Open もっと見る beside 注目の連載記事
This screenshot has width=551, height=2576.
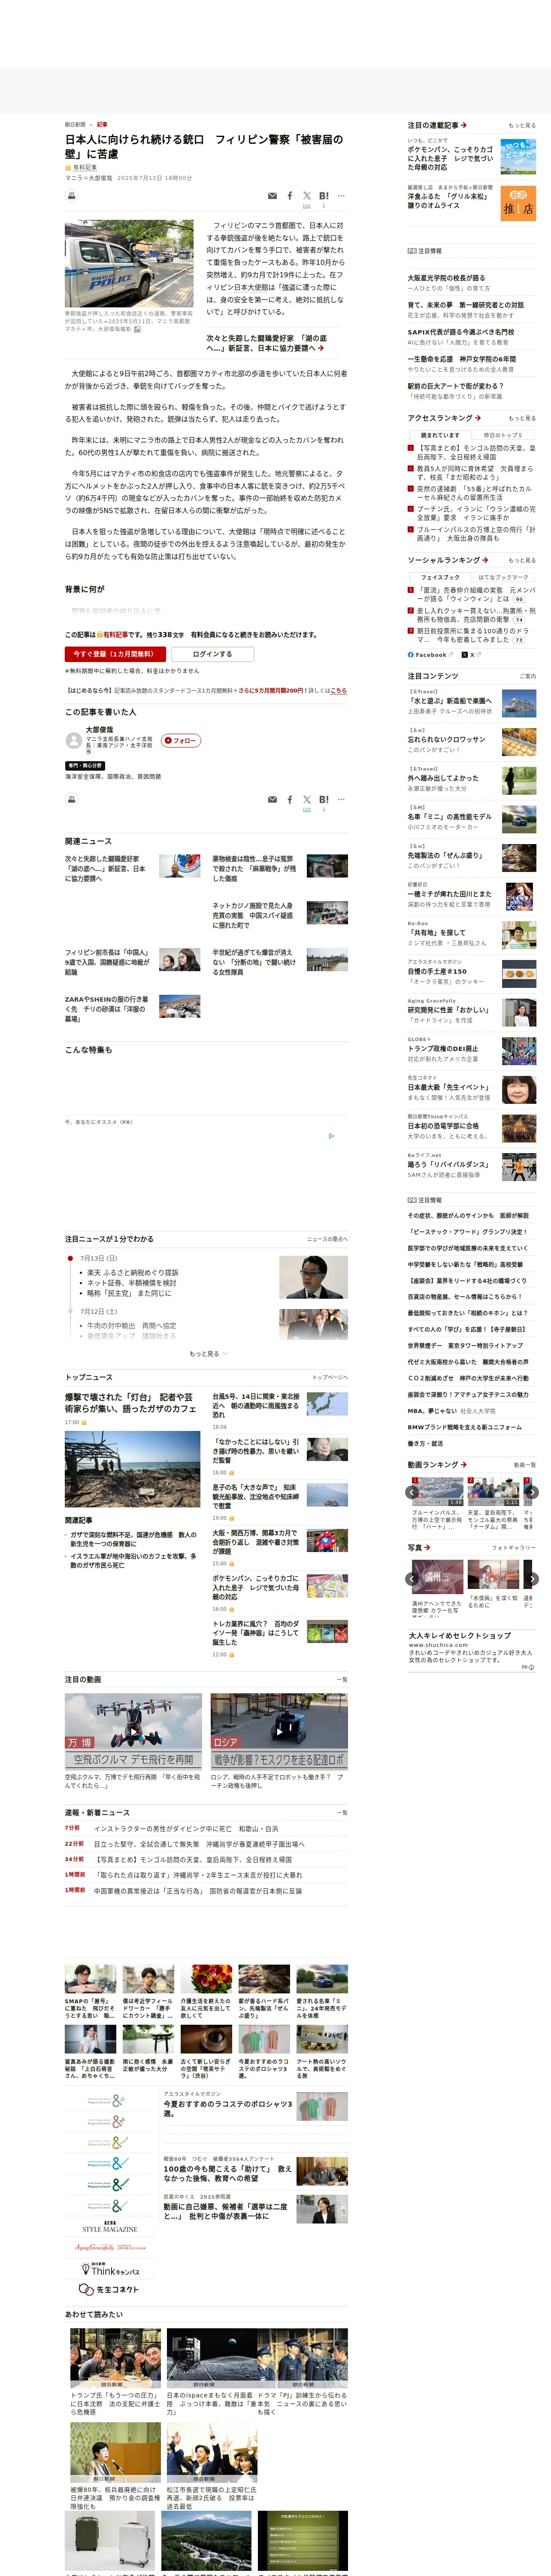pos(521,126)
